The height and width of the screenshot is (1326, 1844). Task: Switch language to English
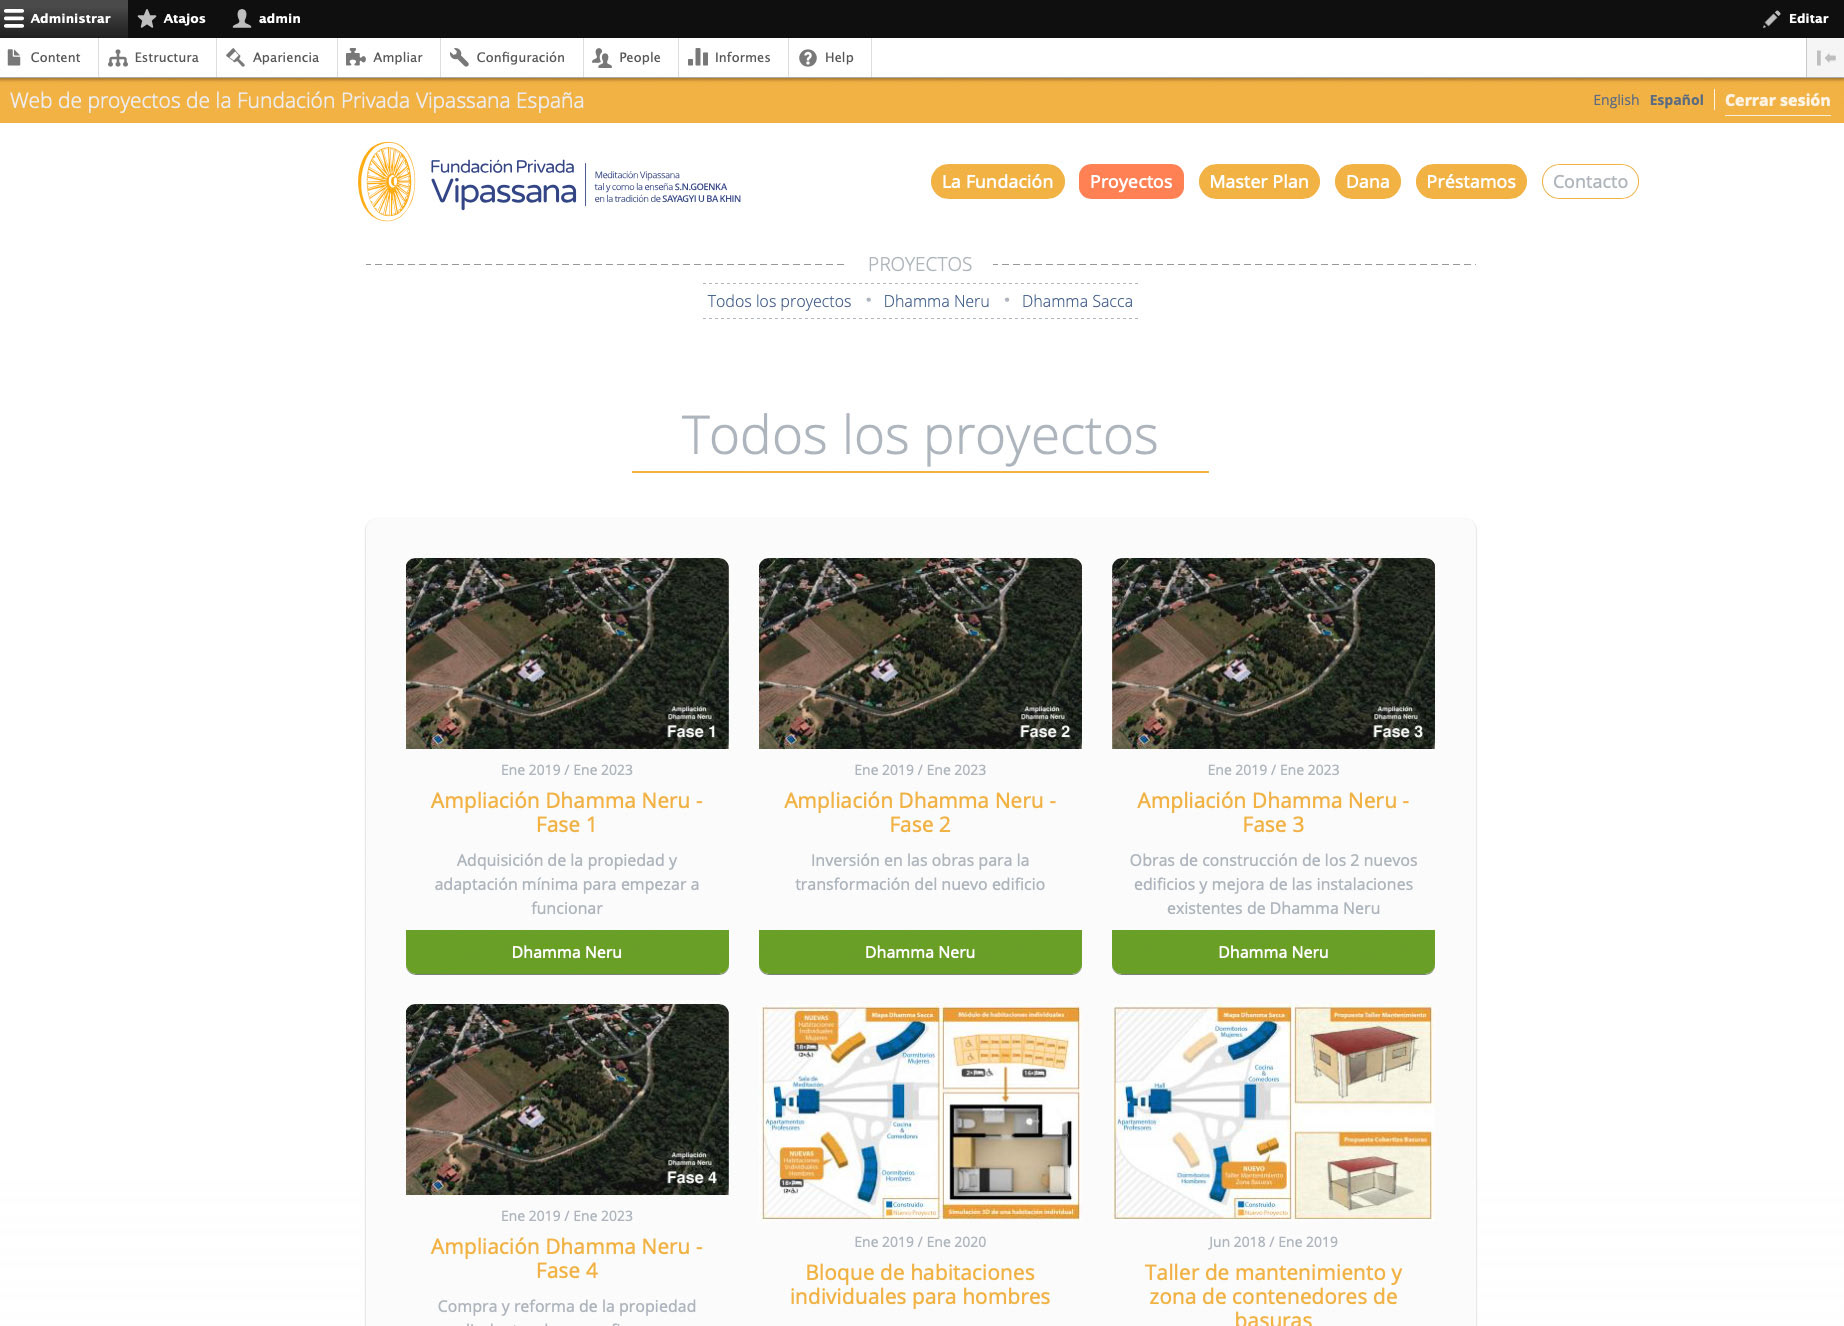coord(1615,100)
